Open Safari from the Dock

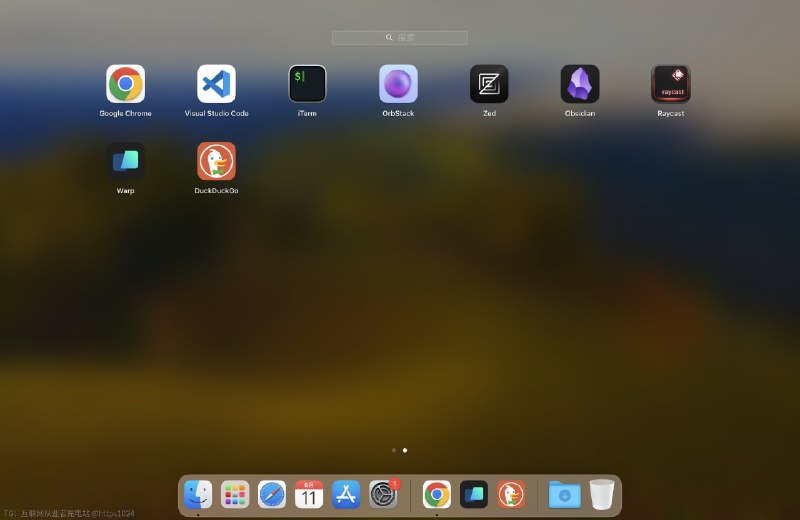(x=272, y=494)
